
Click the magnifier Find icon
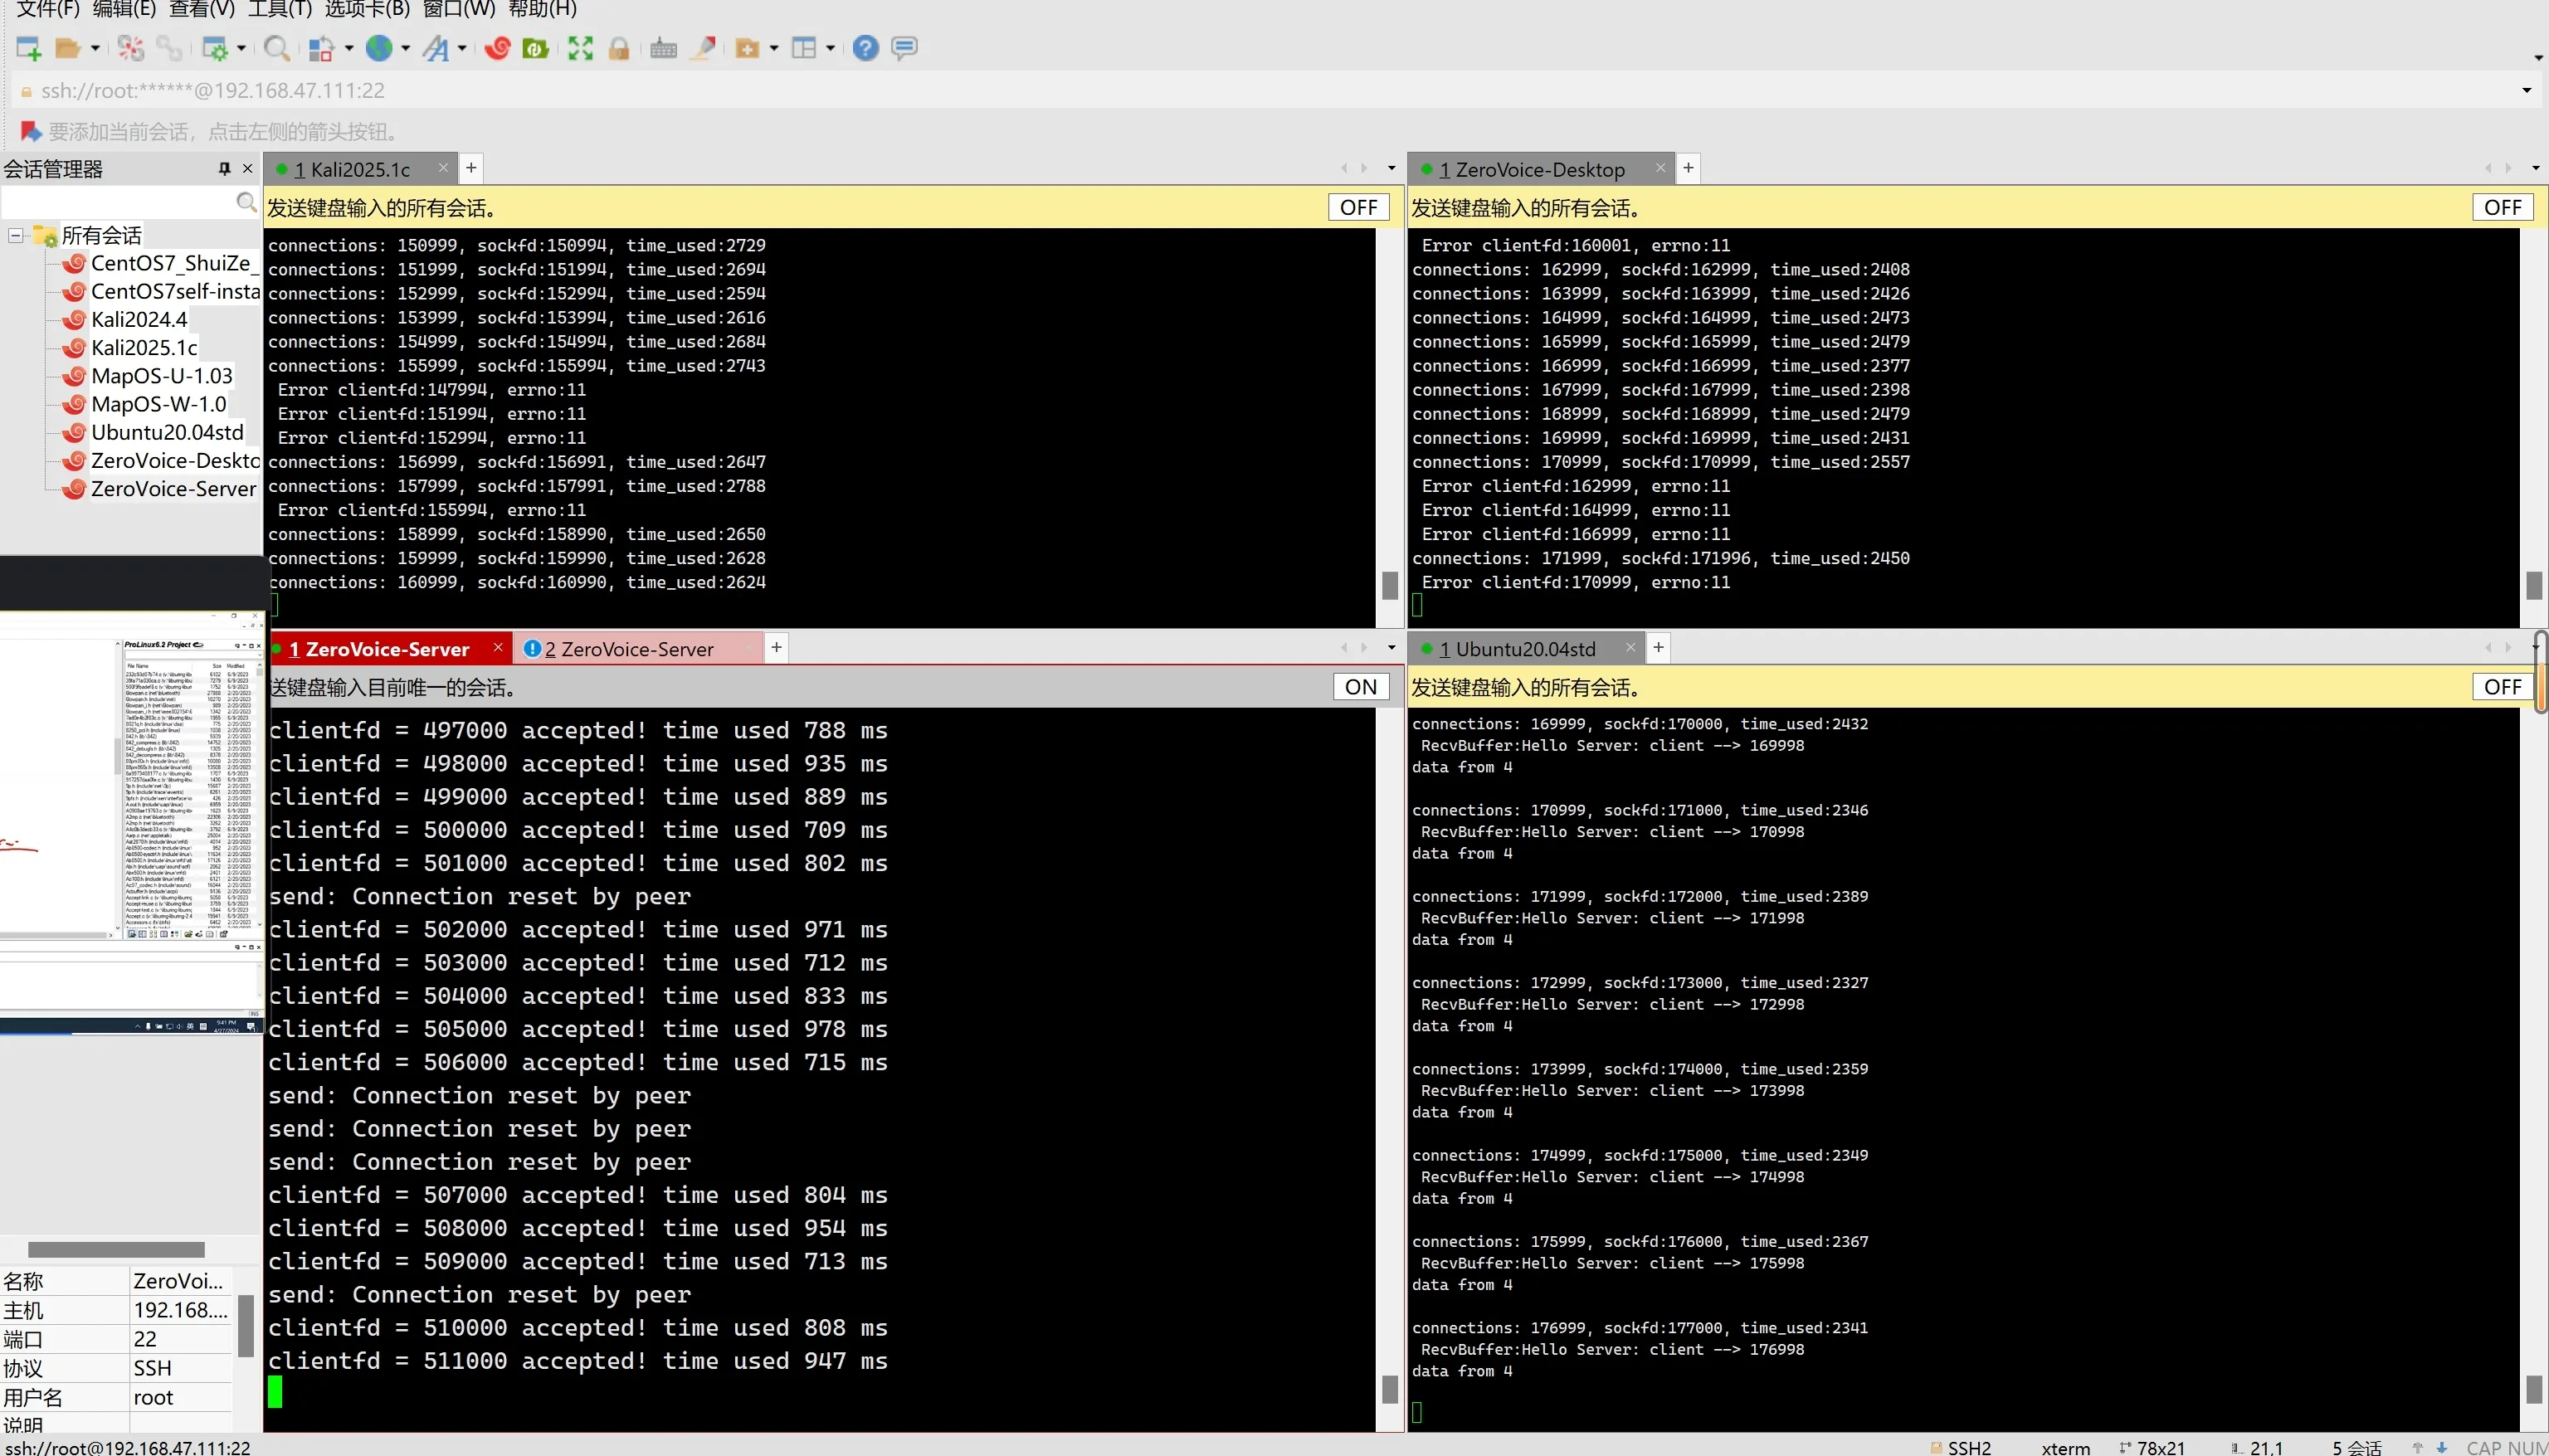click(277, 48)
